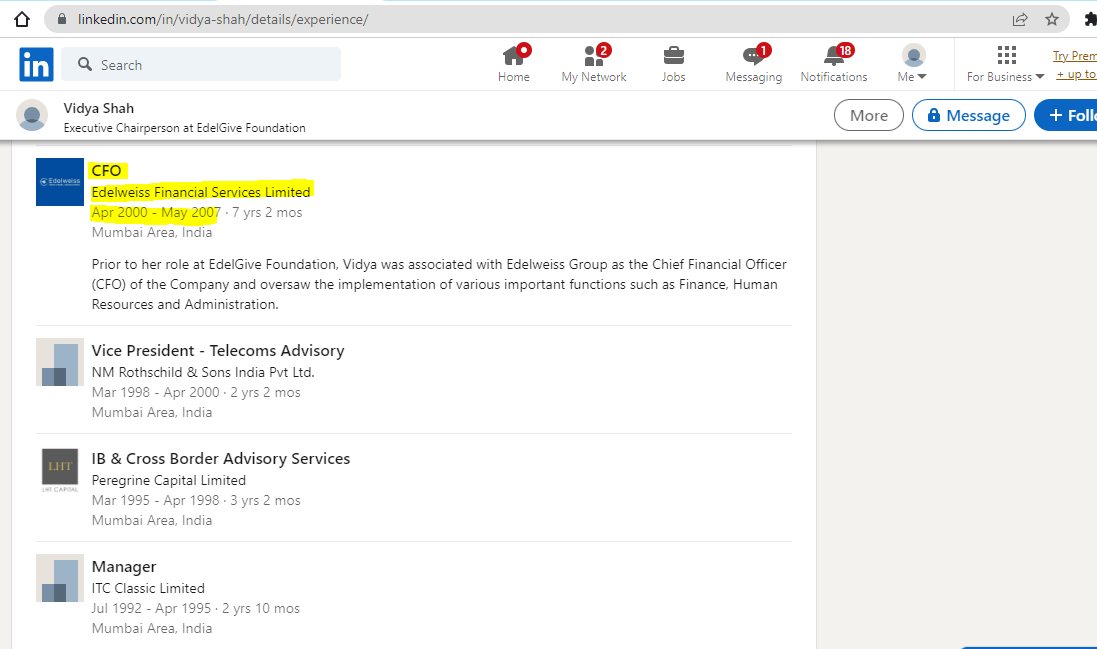Click IB & Cross Border Advisory Services
This screenshot has height=649, width=1097.
pos(220,459)
